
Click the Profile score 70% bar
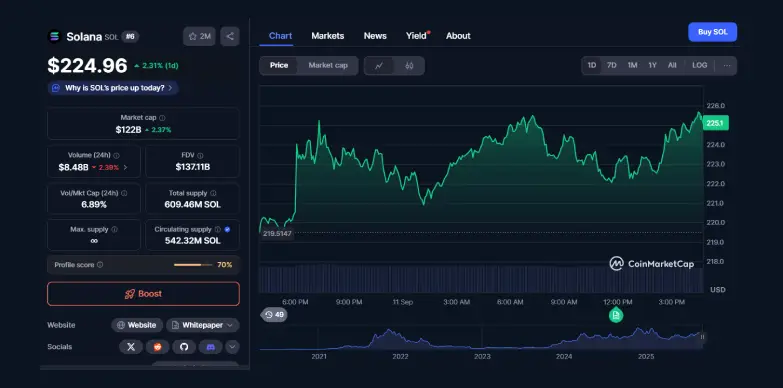pos(193,265)
